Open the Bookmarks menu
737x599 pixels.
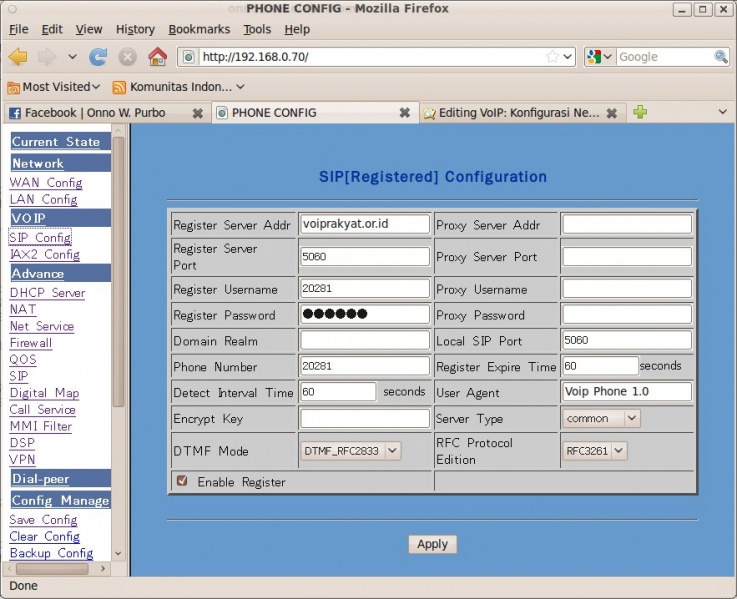(x=199, y=29)
